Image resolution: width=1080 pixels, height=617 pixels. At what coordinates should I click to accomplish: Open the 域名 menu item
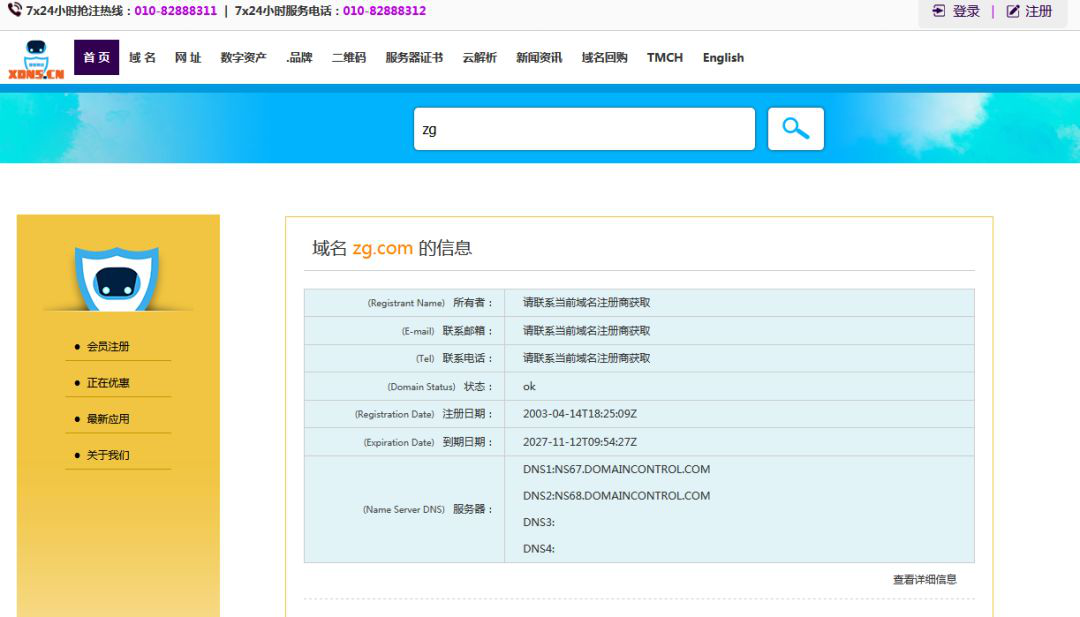tap(142, 58)
